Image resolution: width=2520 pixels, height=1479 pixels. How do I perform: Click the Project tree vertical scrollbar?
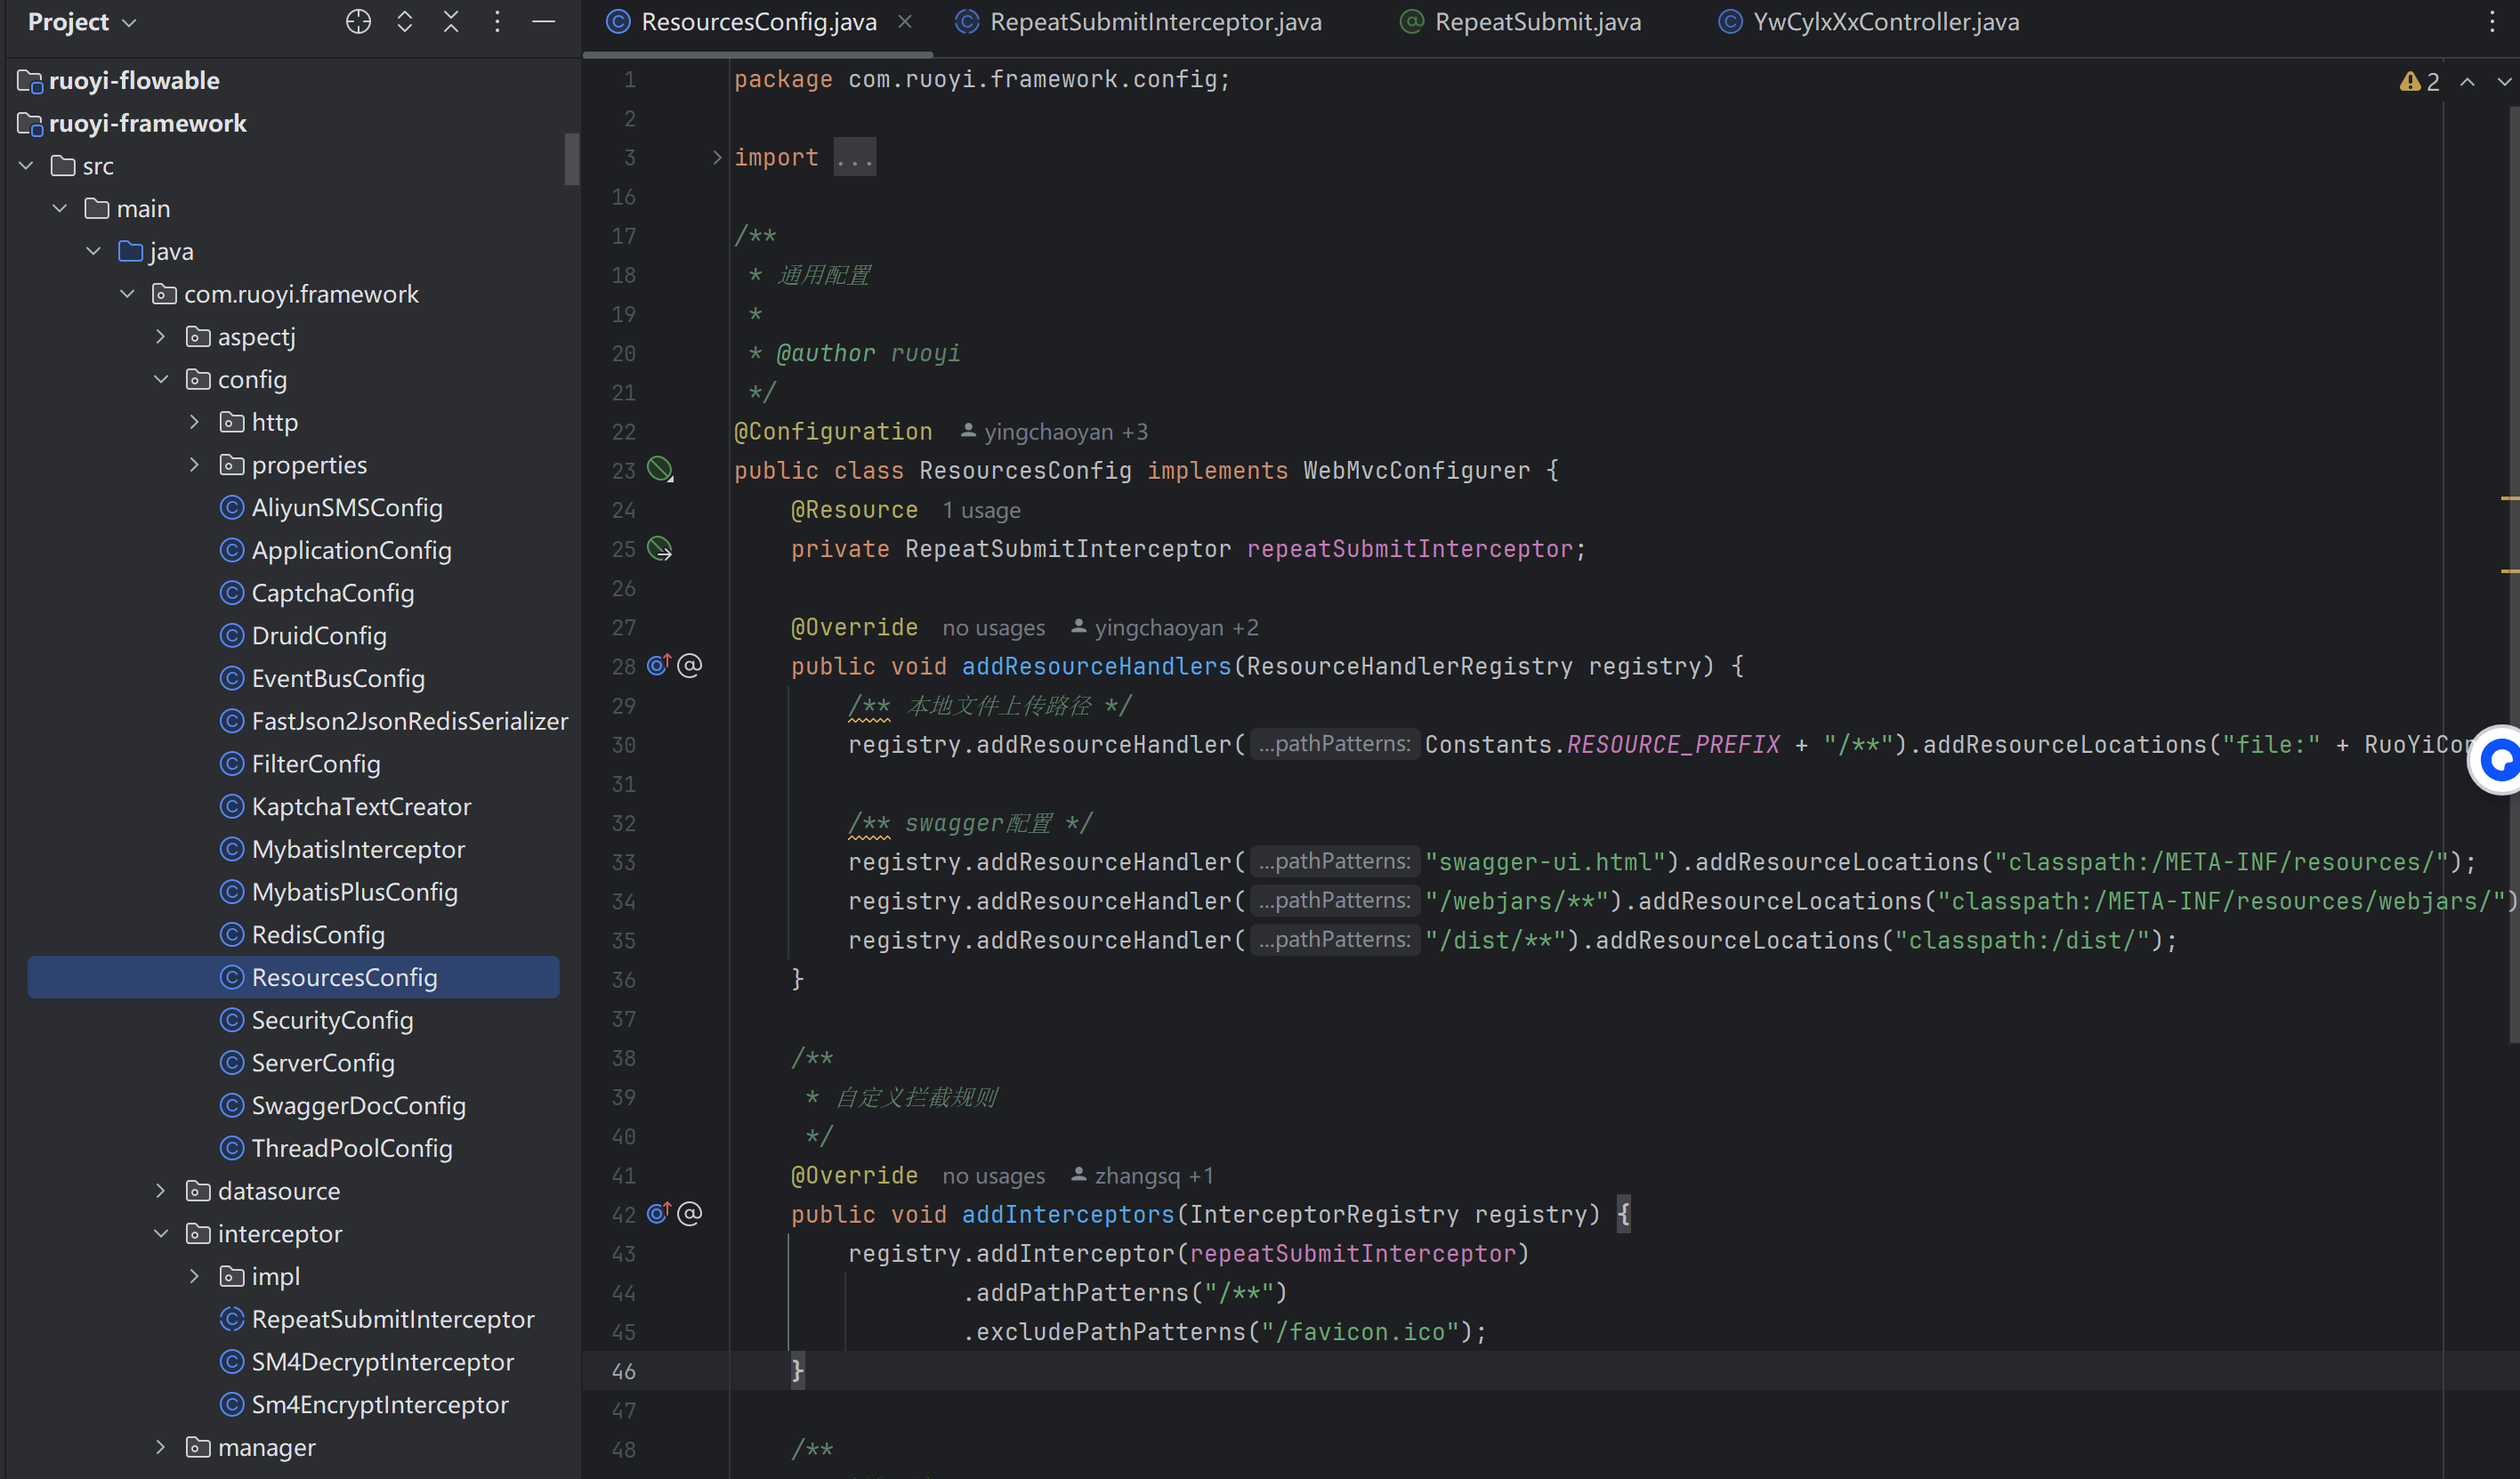571,158
